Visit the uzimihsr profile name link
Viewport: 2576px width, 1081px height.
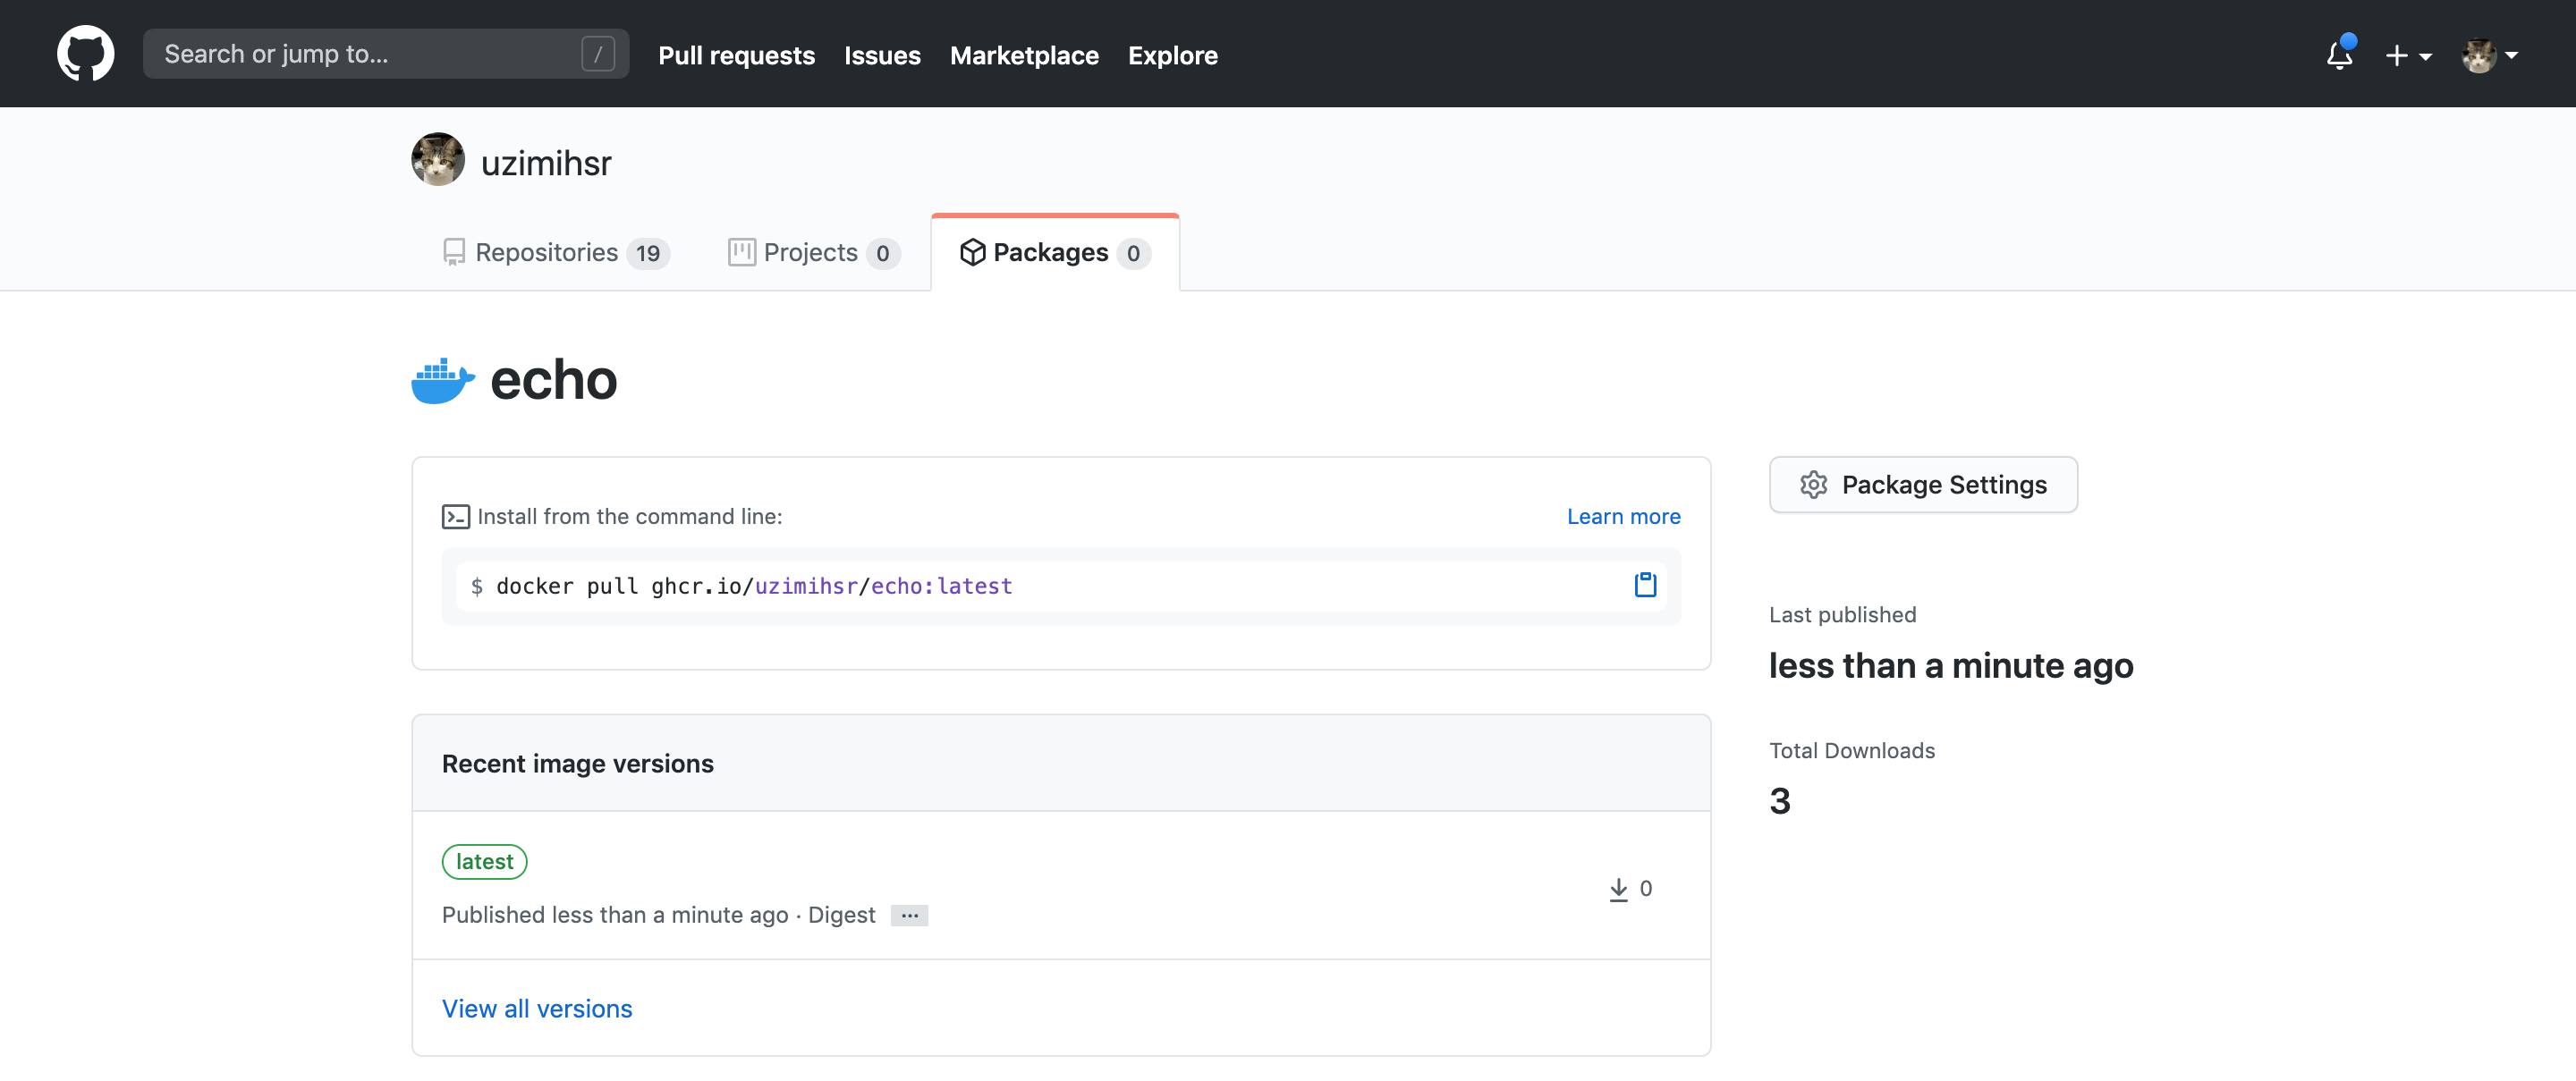[546, 162]
